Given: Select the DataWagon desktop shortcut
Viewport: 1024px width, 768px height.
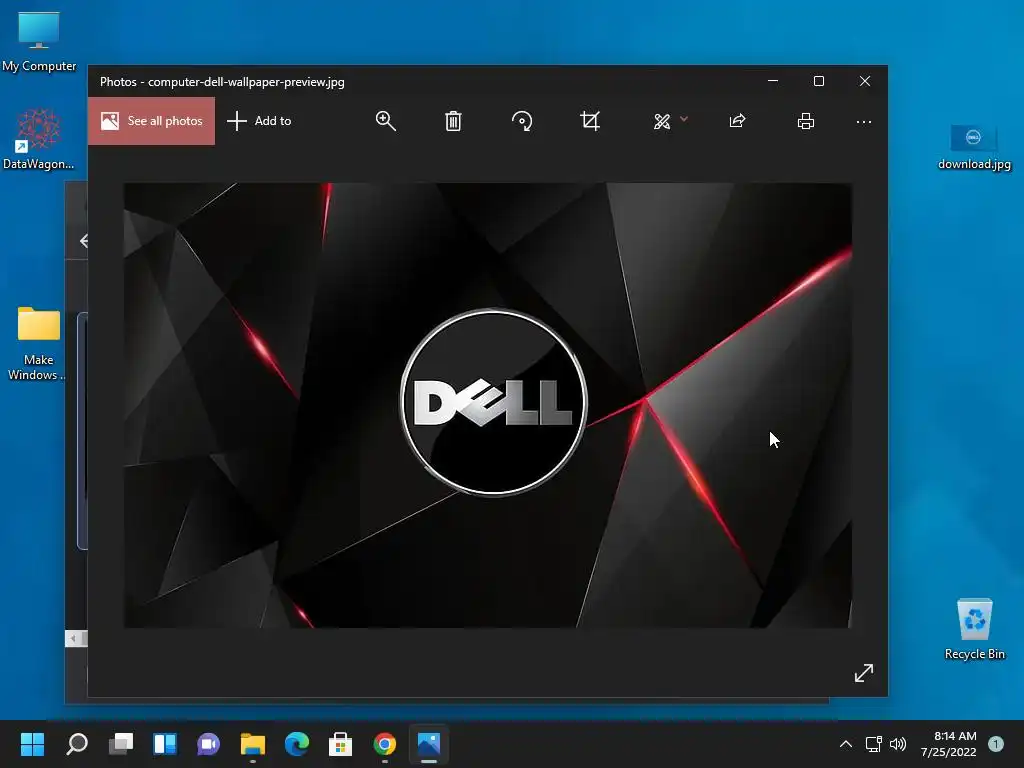Looking at the screenshot, I should pyautogui.click(x=39, y=139).
